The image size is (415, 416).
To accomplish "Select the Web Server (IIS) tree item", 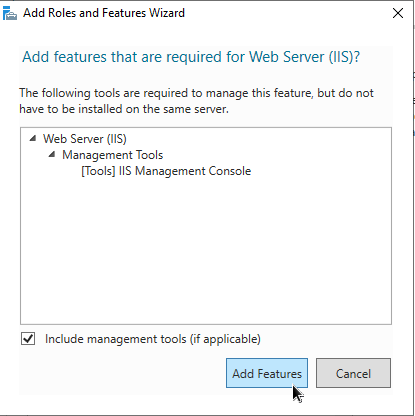I will (x=85, y=139).
